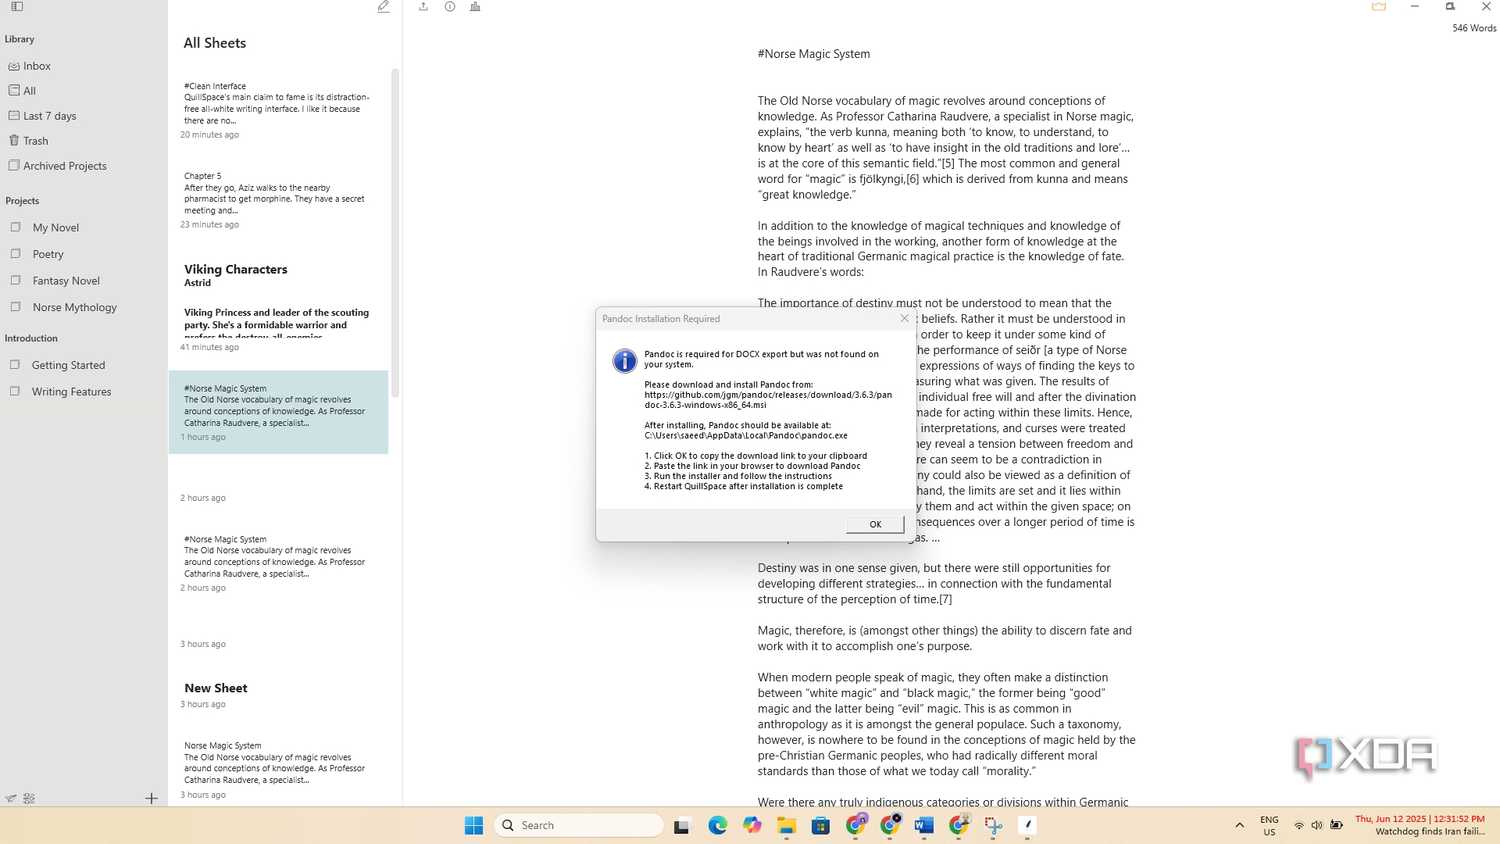This screenshot has width=1500, height=844.
Task: Toggle the sidebar panel icon
Action: pyautogui.click(x=17, y=6)
